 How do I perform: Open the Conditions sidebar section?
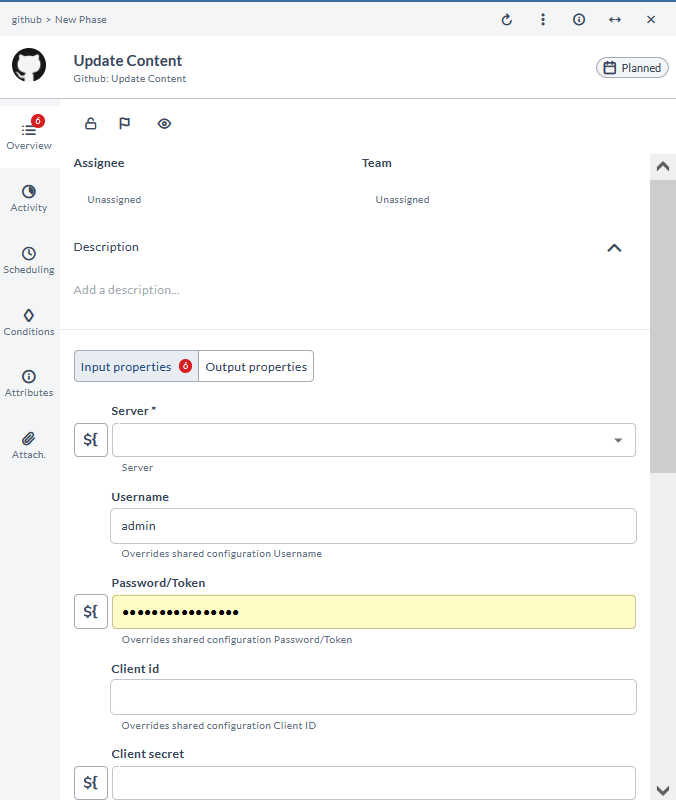click(x=29, y=322)
